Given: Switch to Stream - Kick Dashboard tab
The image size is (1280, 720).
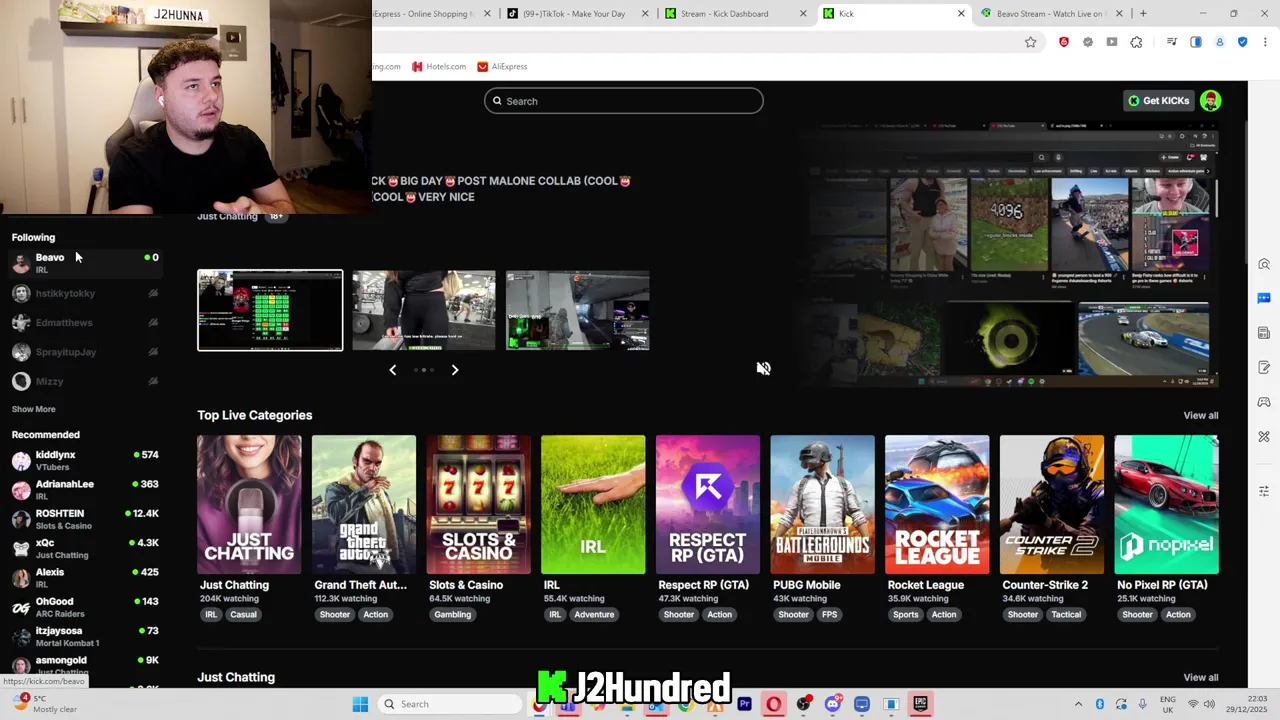Looking at the screenshot, I should (737, 14).
